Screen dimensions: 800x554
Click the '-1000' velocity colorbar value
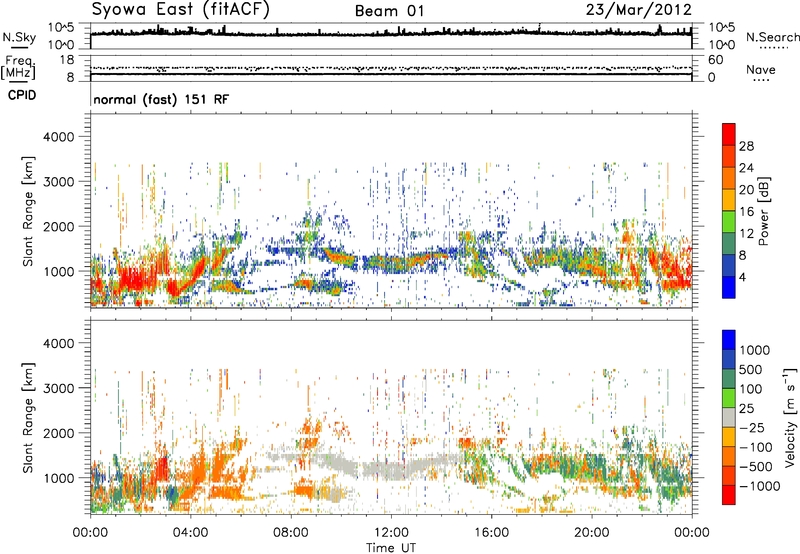pyautogui.click(x=759, y=486)
